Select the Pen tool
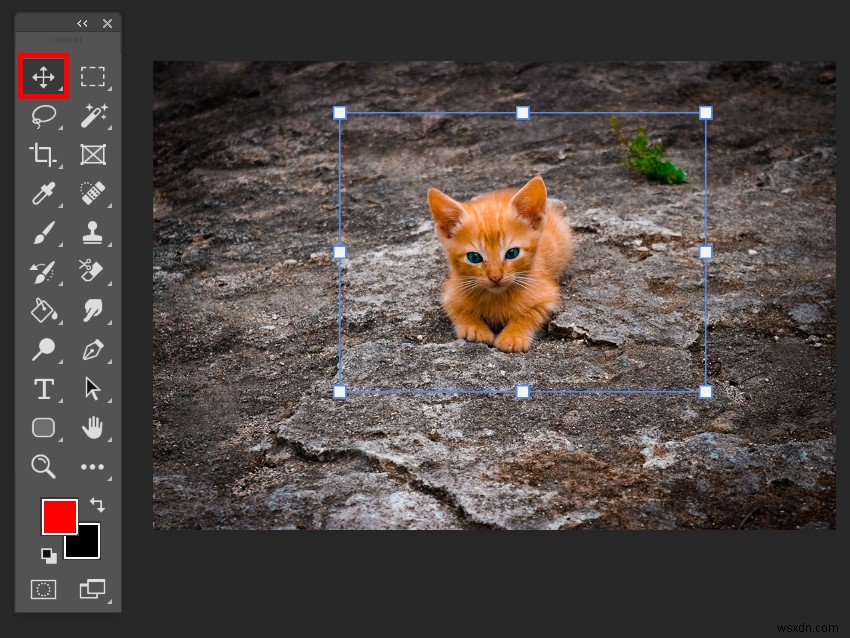Viewport: 850px width, 638px height. (x=93, y=350)
